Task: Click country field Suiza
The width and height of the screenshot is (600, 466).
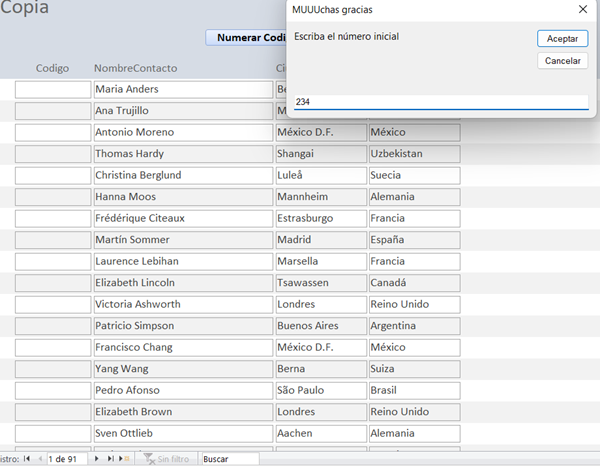Action: [x=414, y=369]
